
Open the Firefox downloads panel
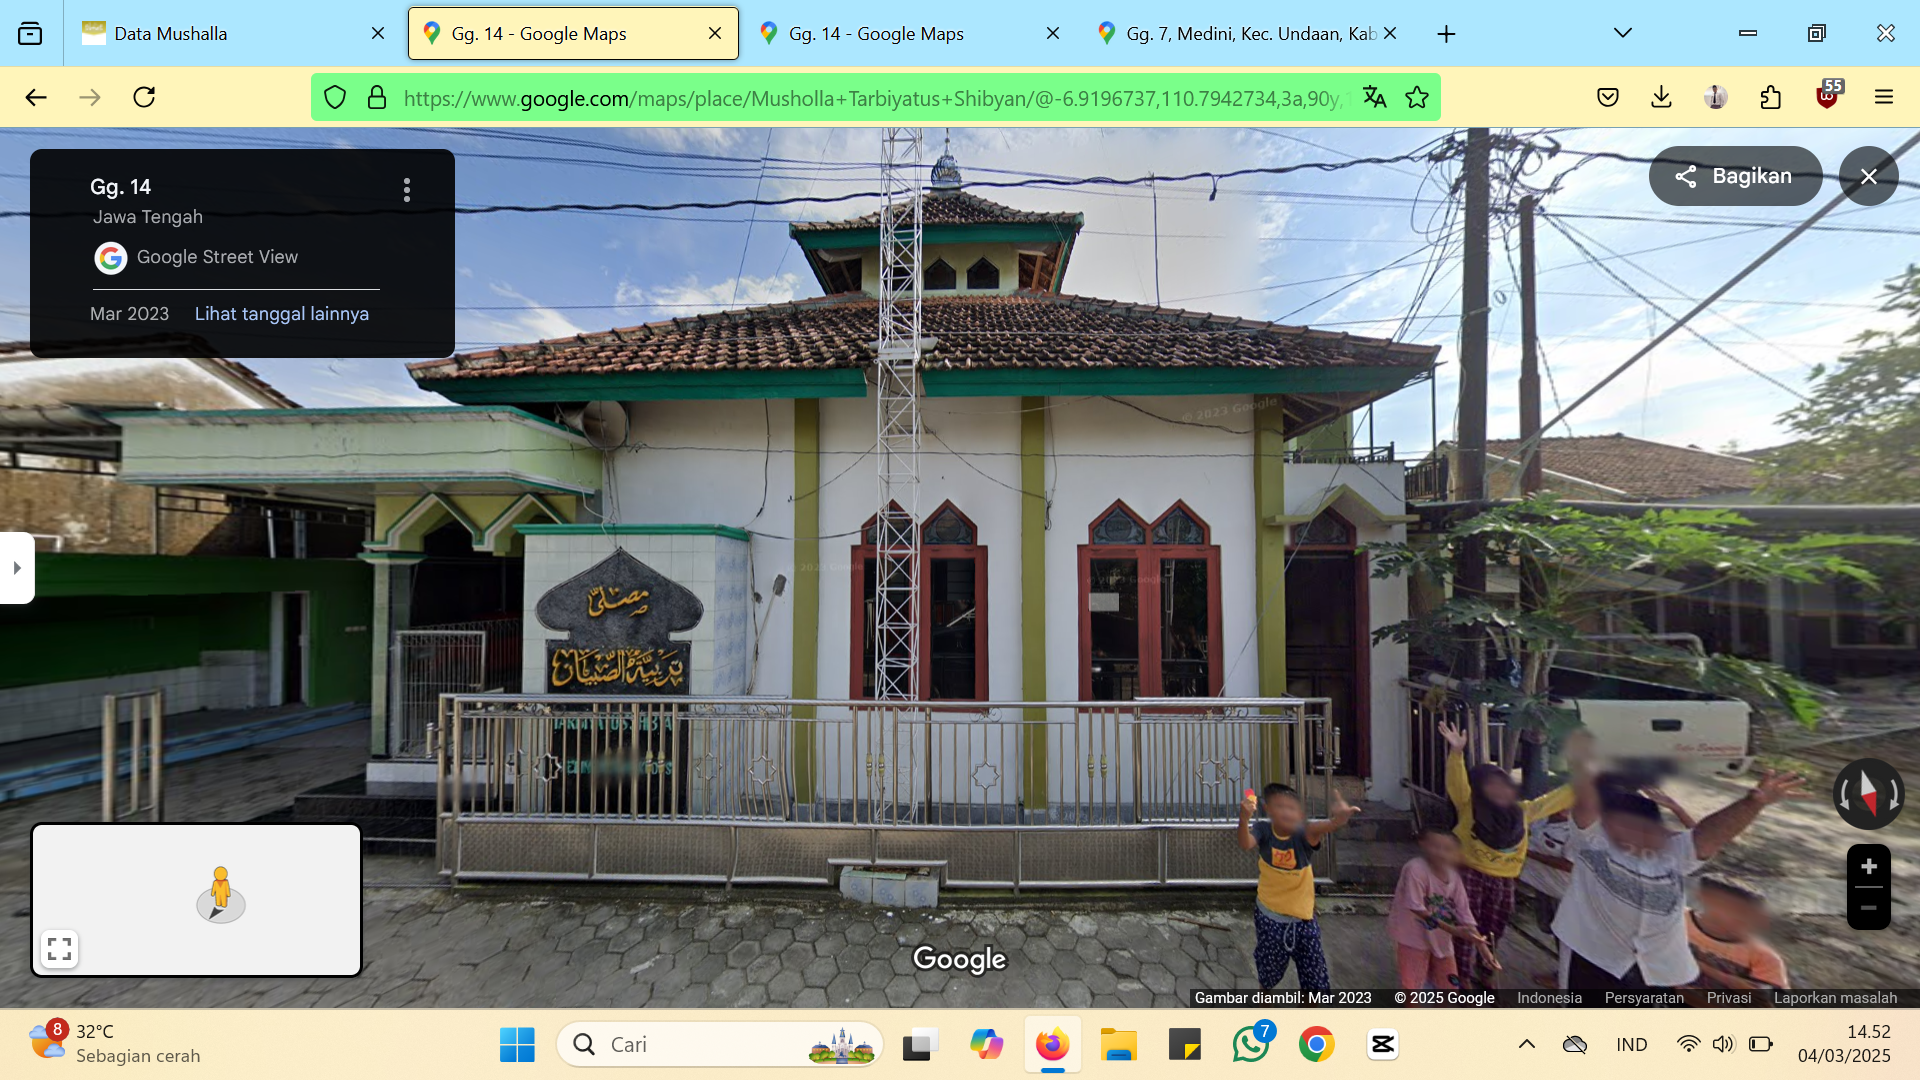coord(1661,97)
